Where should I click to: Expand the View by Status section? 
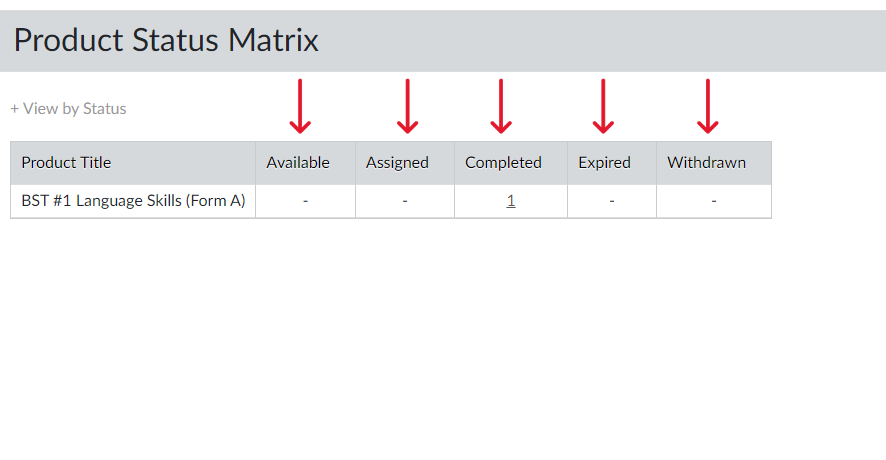pos(68,109)
